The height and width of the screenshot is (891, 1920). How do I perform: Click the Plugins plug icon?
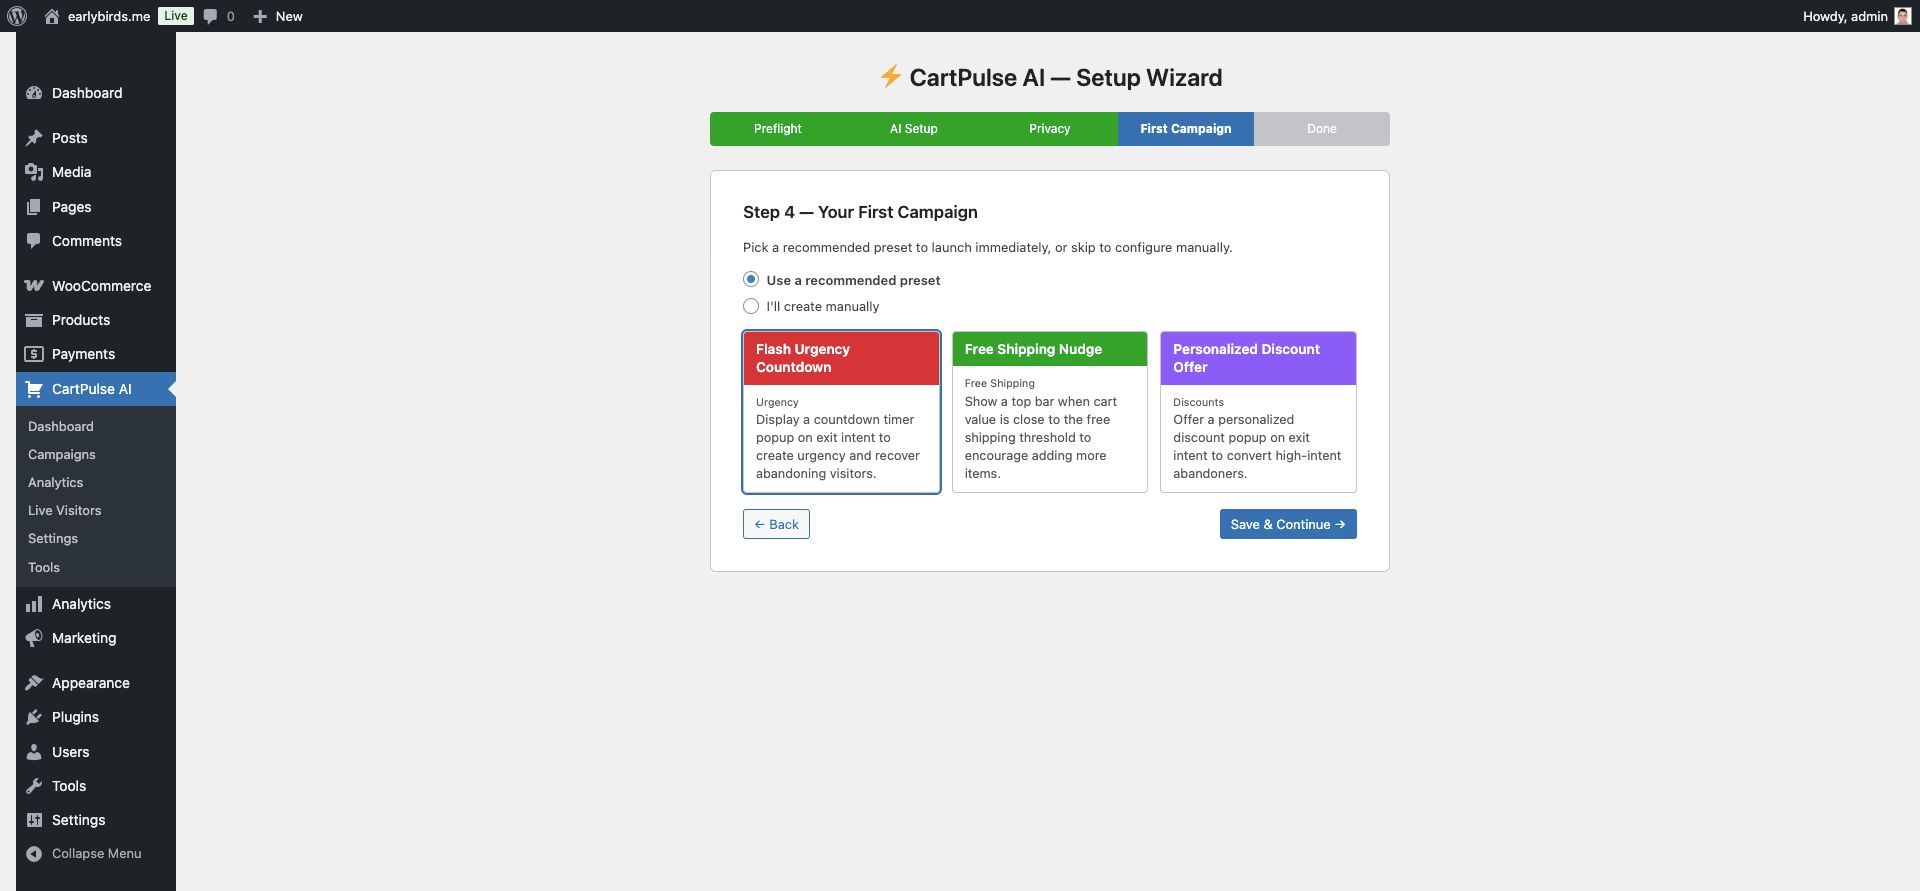[34, 717]
